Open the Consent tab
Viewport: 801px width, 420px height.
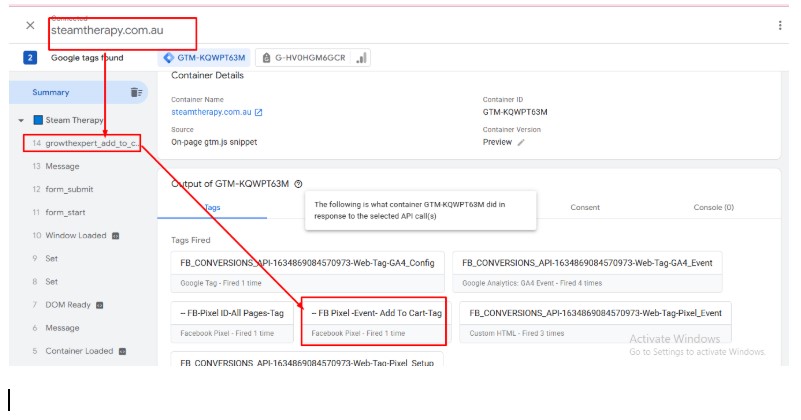click(585, 207)
